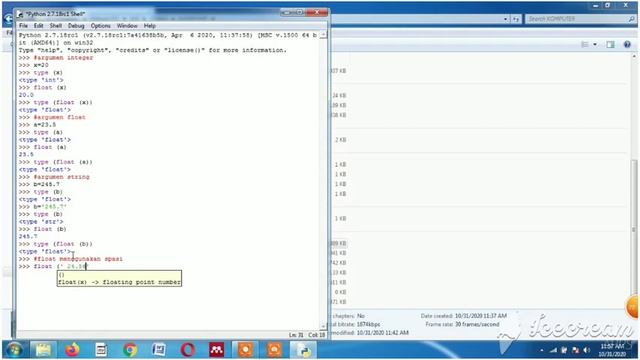Open the Shell menu

[56, 26]
